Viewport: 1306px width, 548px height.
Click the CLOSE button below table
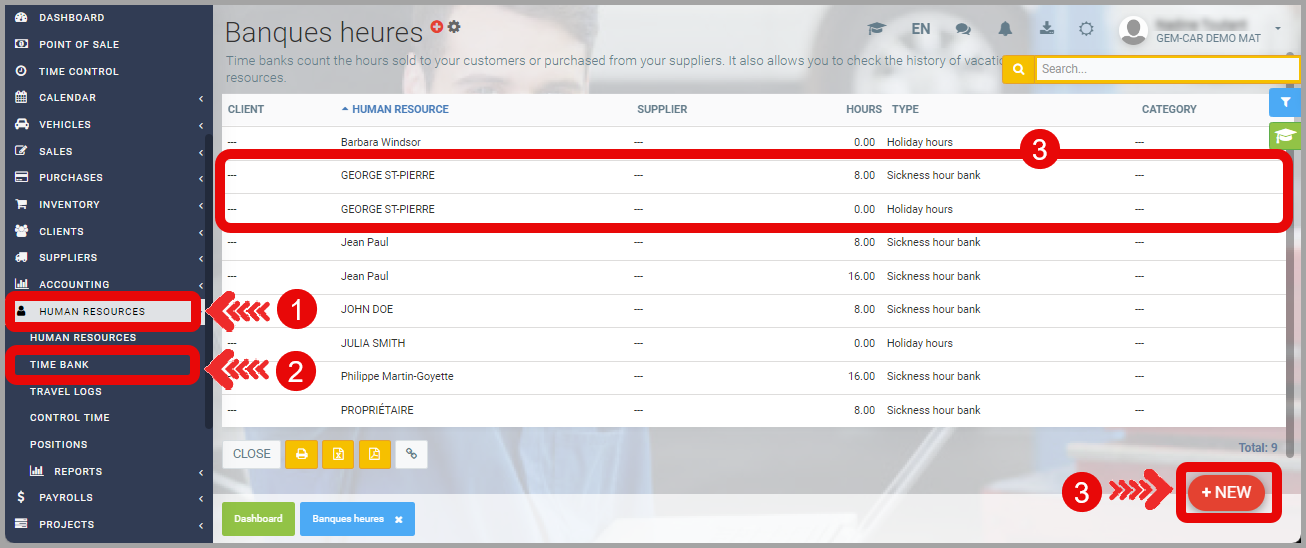pos(251,454)
